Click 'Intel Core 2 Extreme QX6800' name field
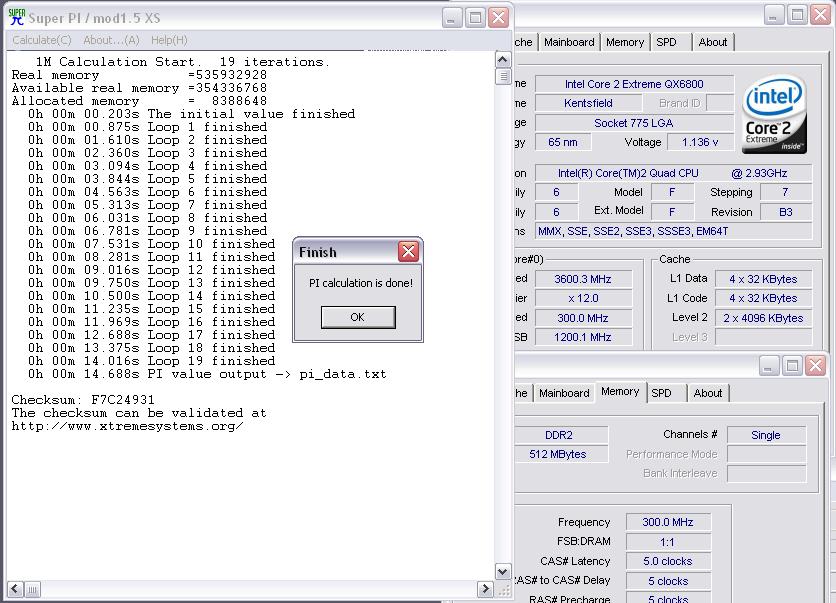The image size is (836, 603). tap(634, 84)
